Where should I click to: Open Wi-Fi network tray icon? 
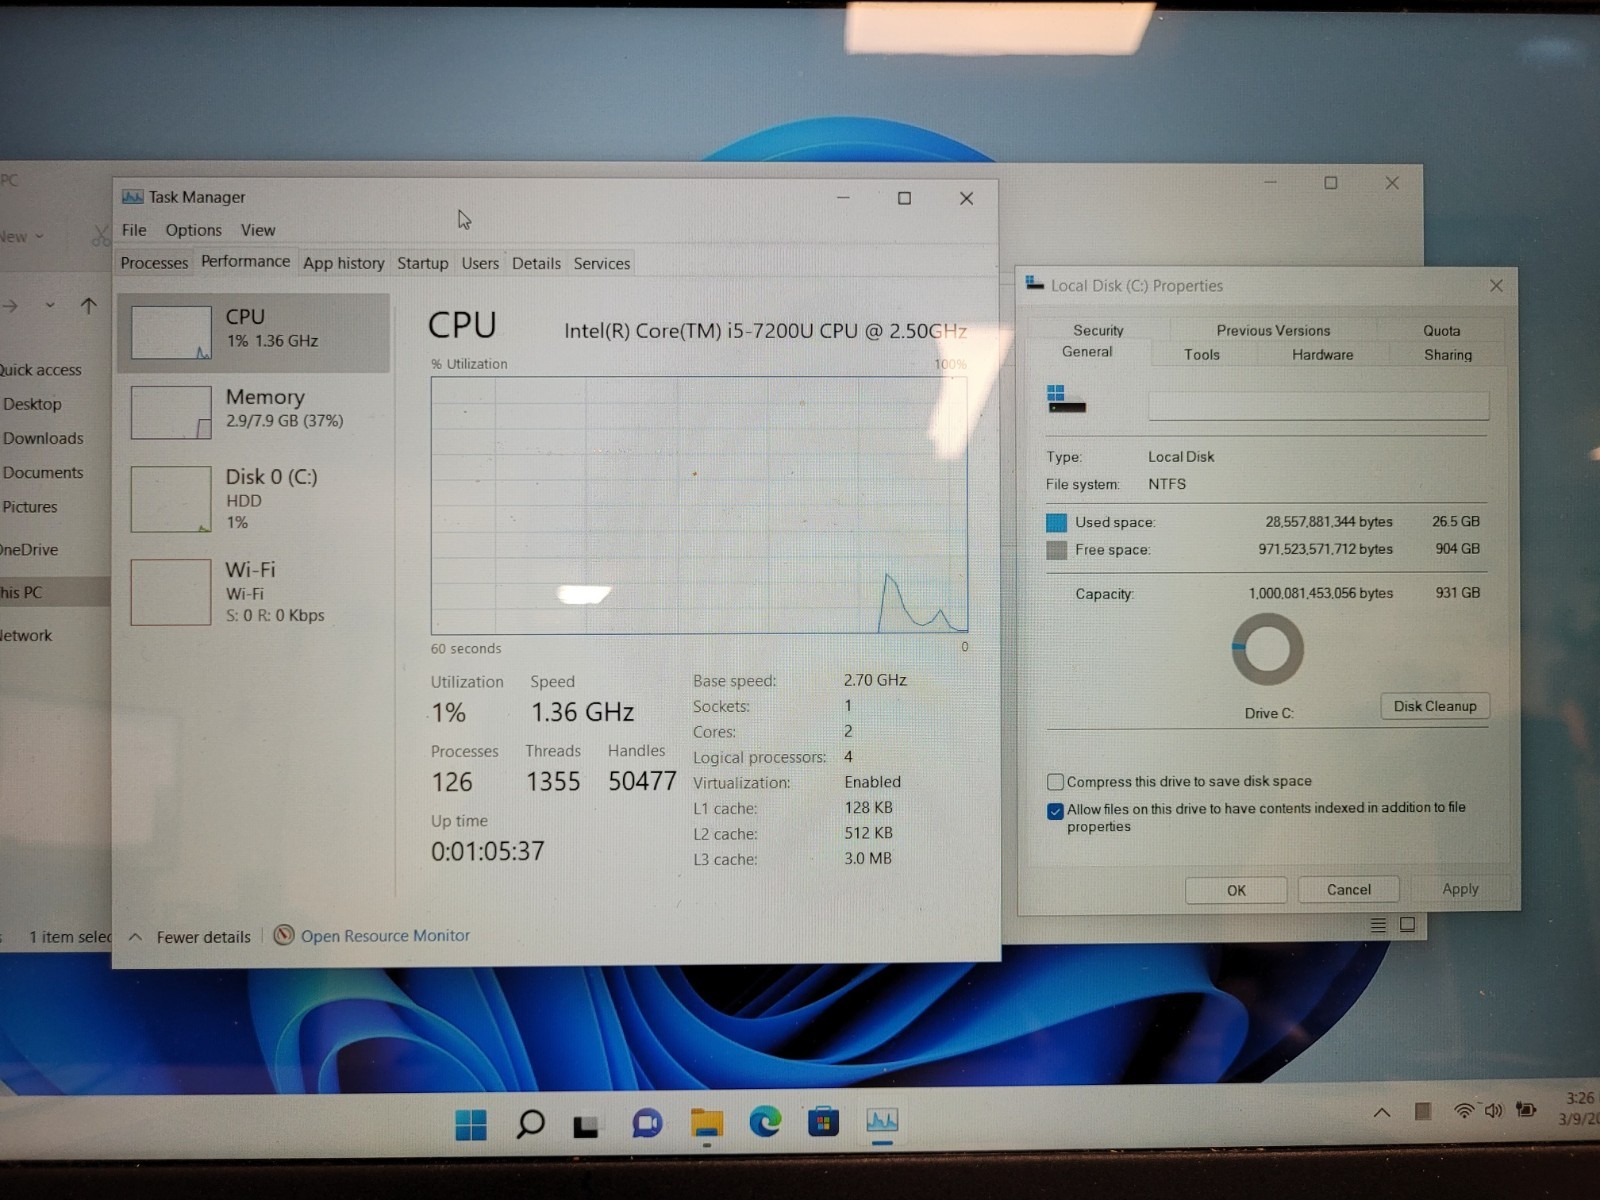(x=1464, y=1110)
